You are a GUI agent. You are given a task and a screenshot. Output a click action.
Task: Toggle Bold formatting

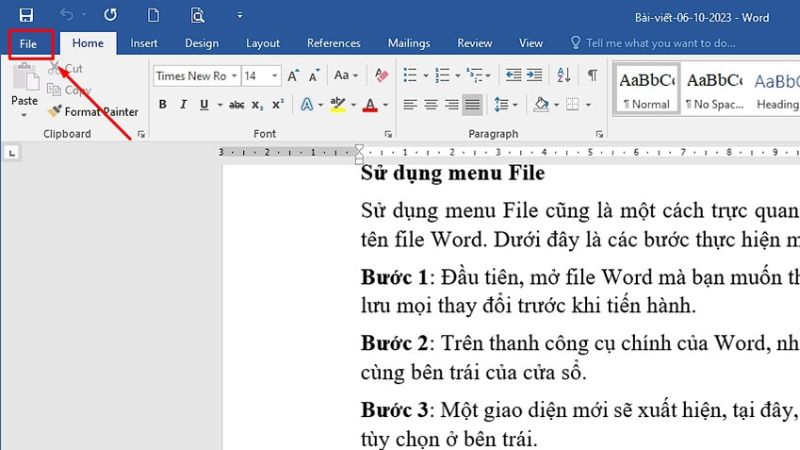(163, 105)
